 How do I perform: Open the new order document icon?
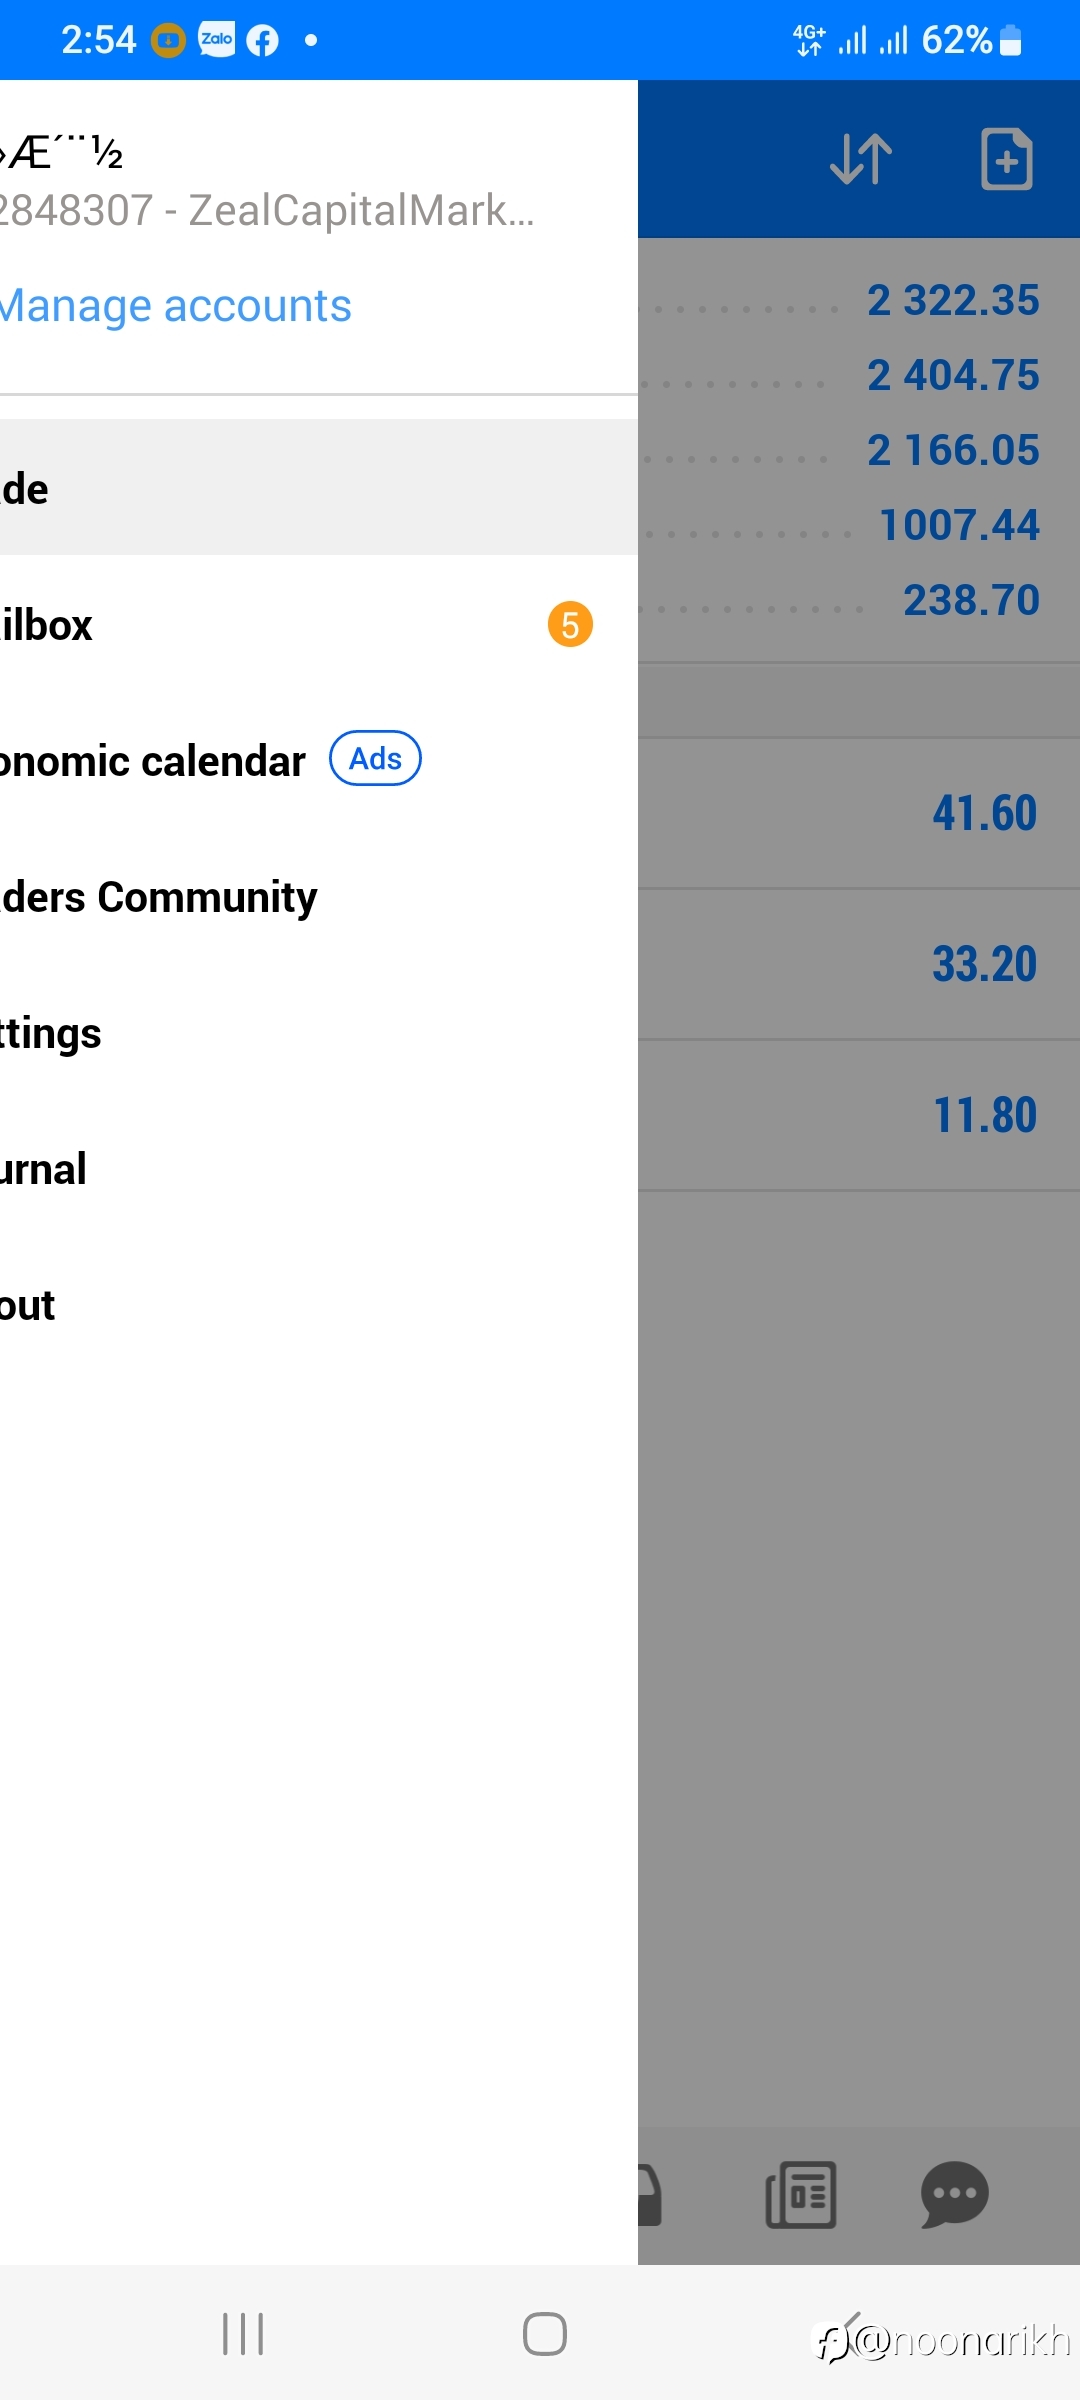[x=1006, y=159]
